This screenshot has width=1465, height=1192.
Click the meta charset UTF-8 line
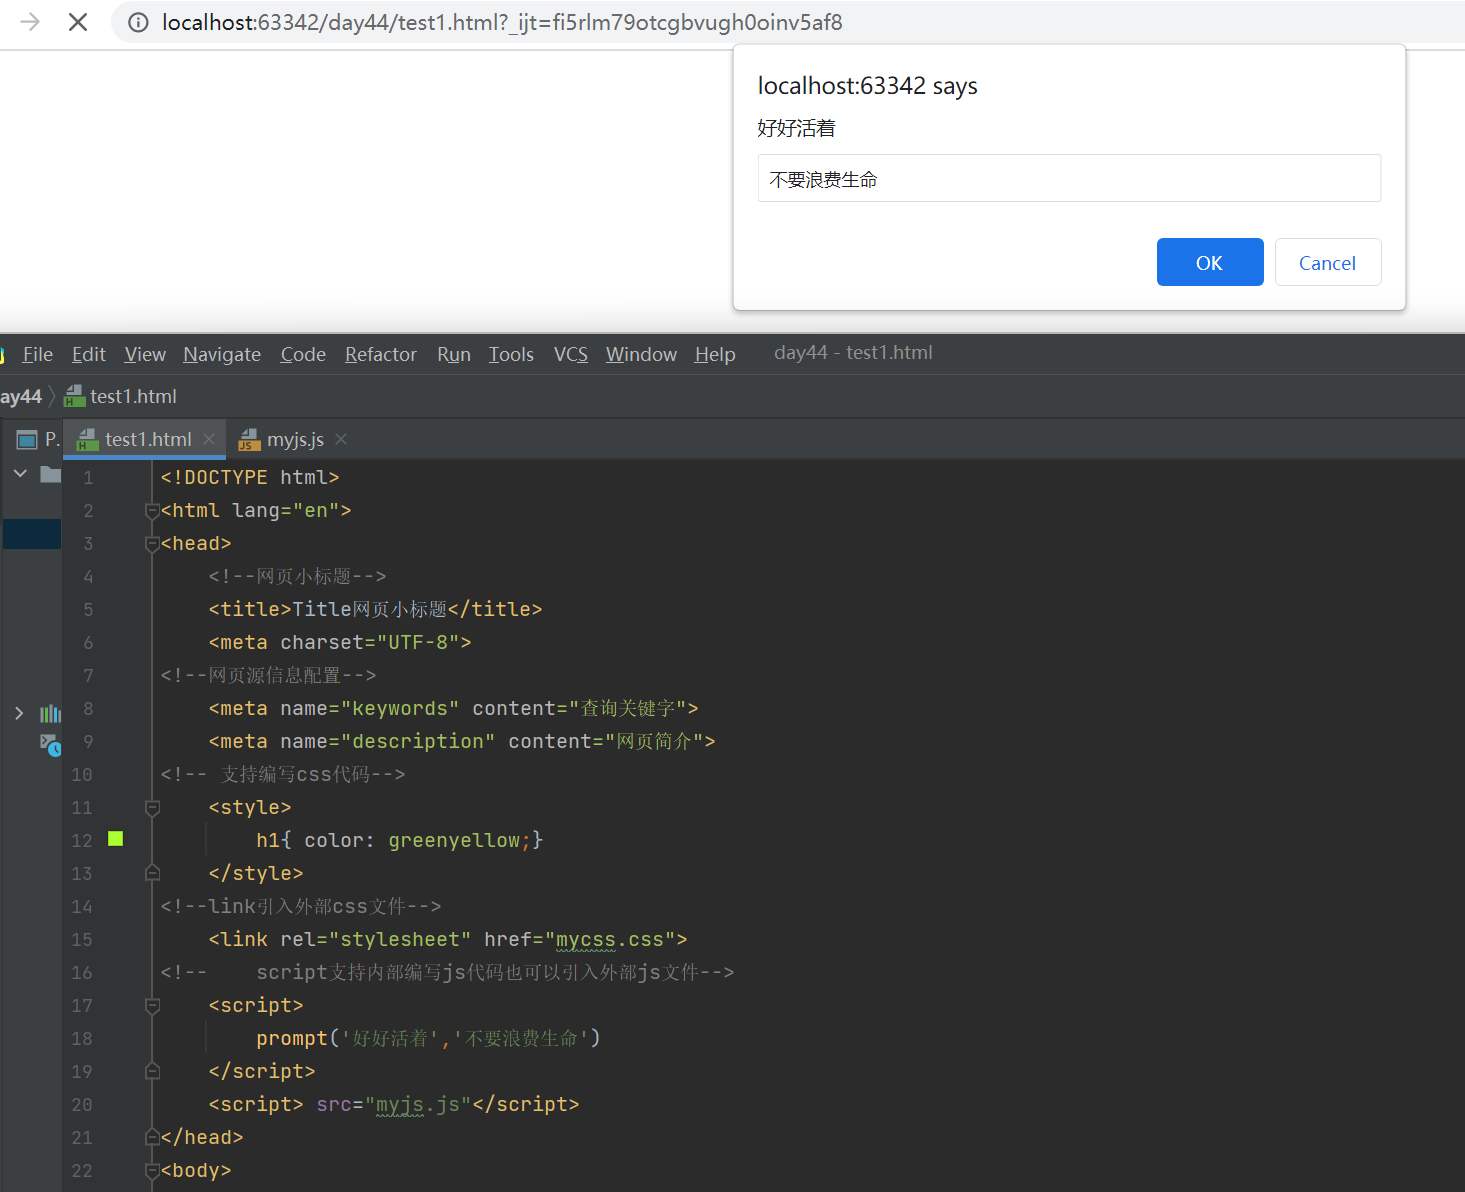[x=340, y=642]
